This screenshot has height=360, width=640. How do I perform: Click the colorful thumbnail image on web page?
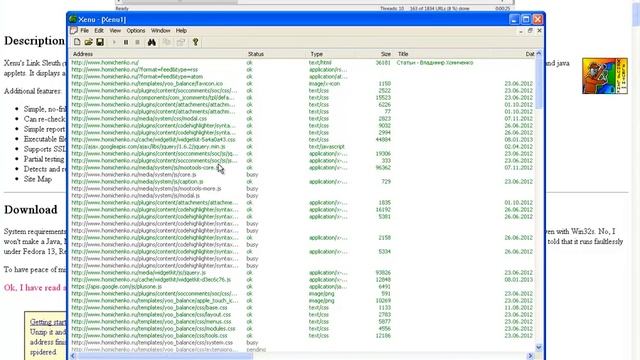(604, 76)
